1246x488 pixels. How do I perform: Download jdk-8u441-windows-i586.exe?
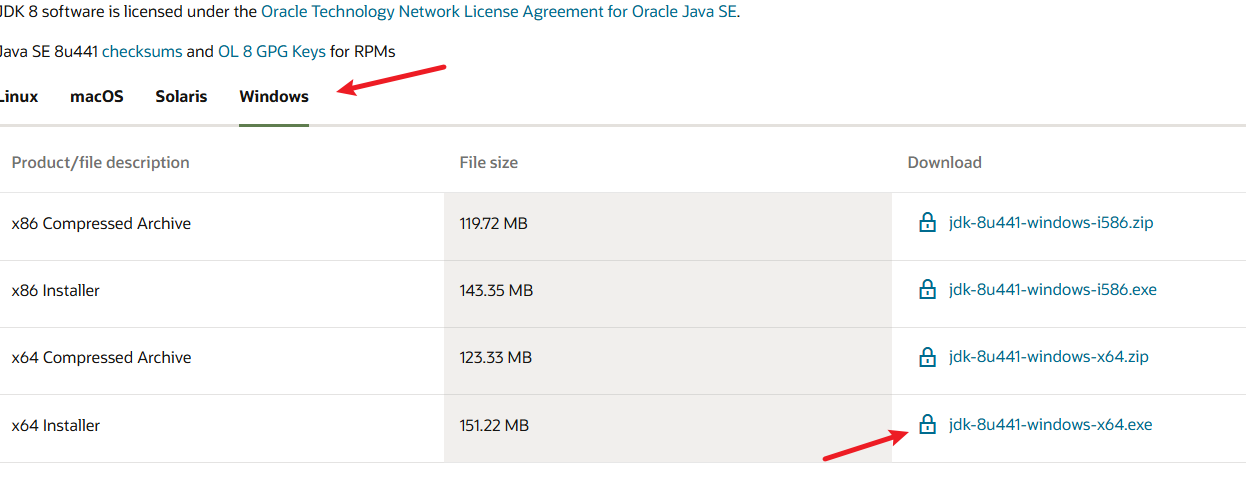pyautogui.click(x=1053, y=289)
